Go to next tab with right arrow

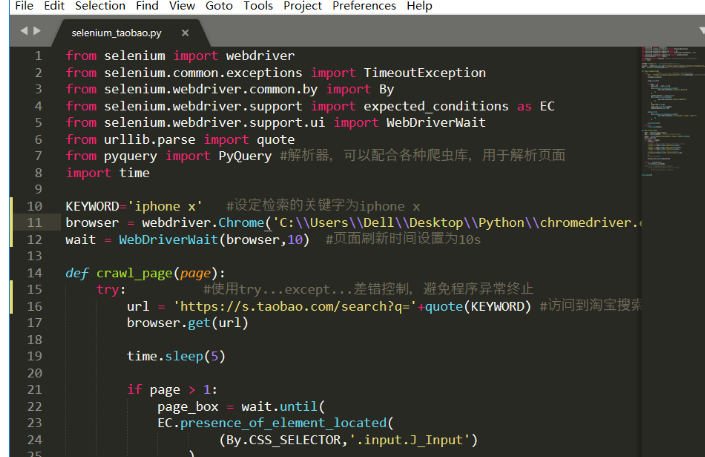click(x=37, y=31)
